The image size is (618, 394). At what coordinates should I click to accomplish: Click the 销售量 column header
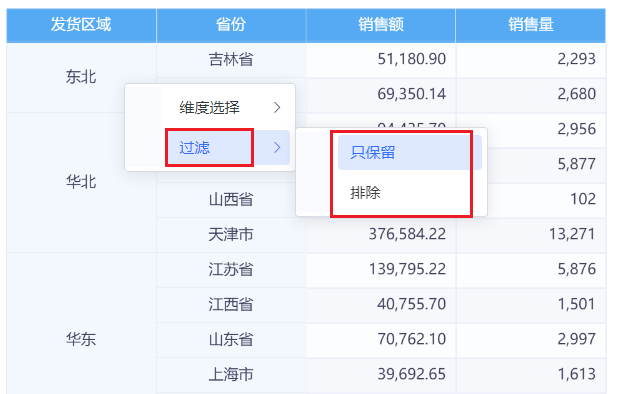click(x=531, y=25)
